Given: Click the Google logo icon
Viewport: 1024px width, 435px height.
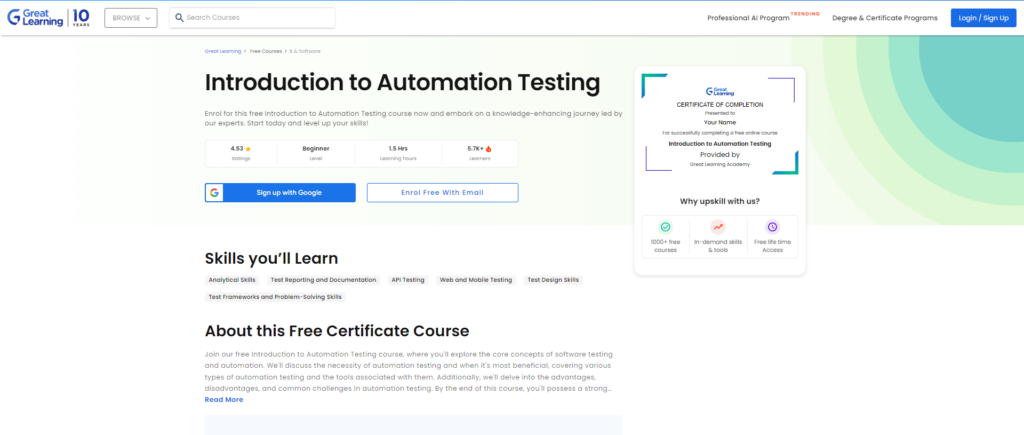Looking at the screenshot, I should [x=215, y=192].
